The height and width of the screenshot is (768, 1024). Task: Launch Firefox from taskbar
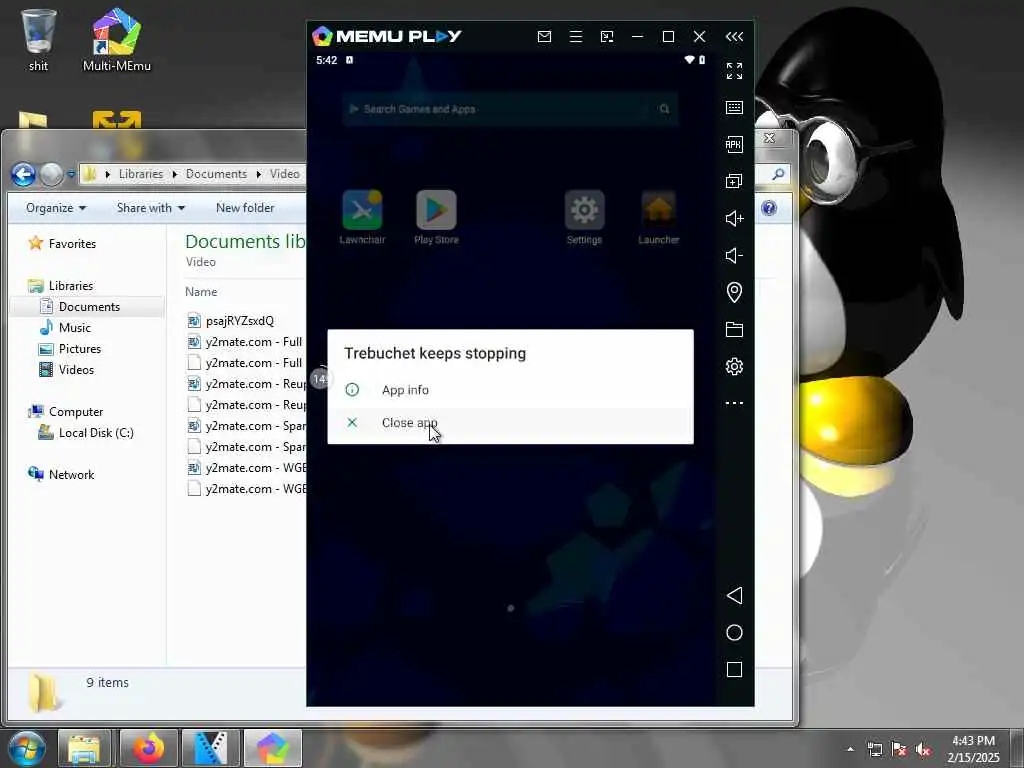pos(149,748)
